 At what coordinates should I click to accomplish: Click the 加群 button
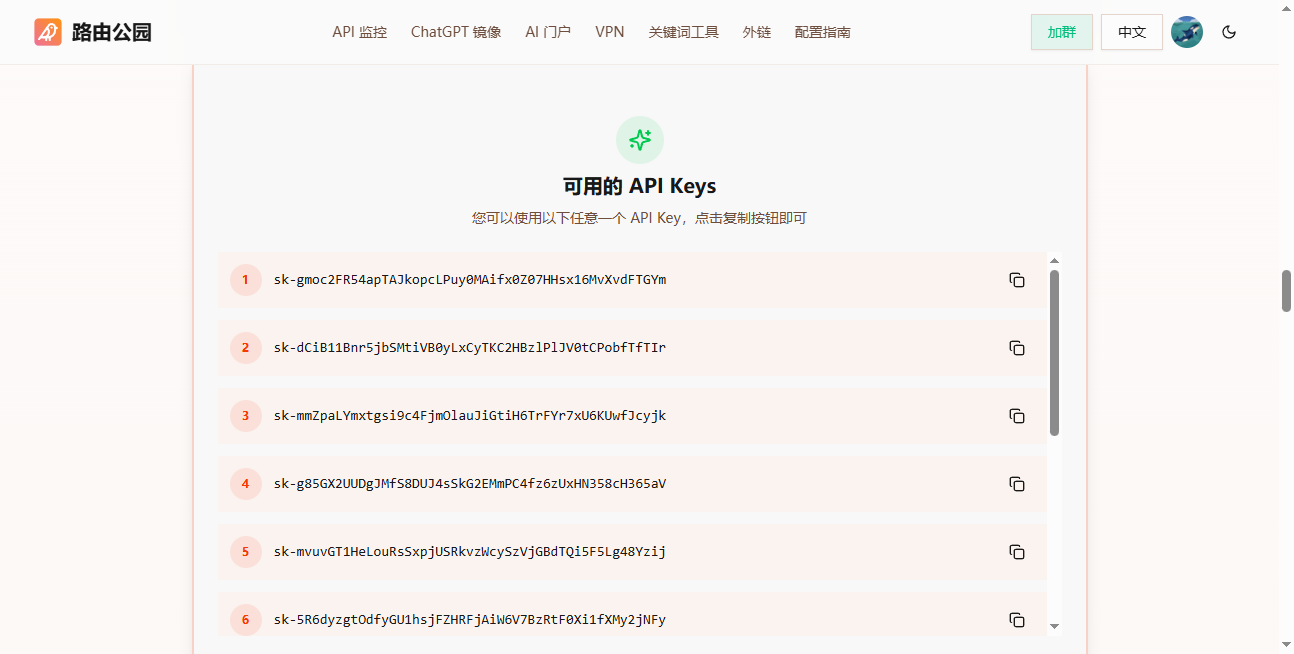[1061, 32]
